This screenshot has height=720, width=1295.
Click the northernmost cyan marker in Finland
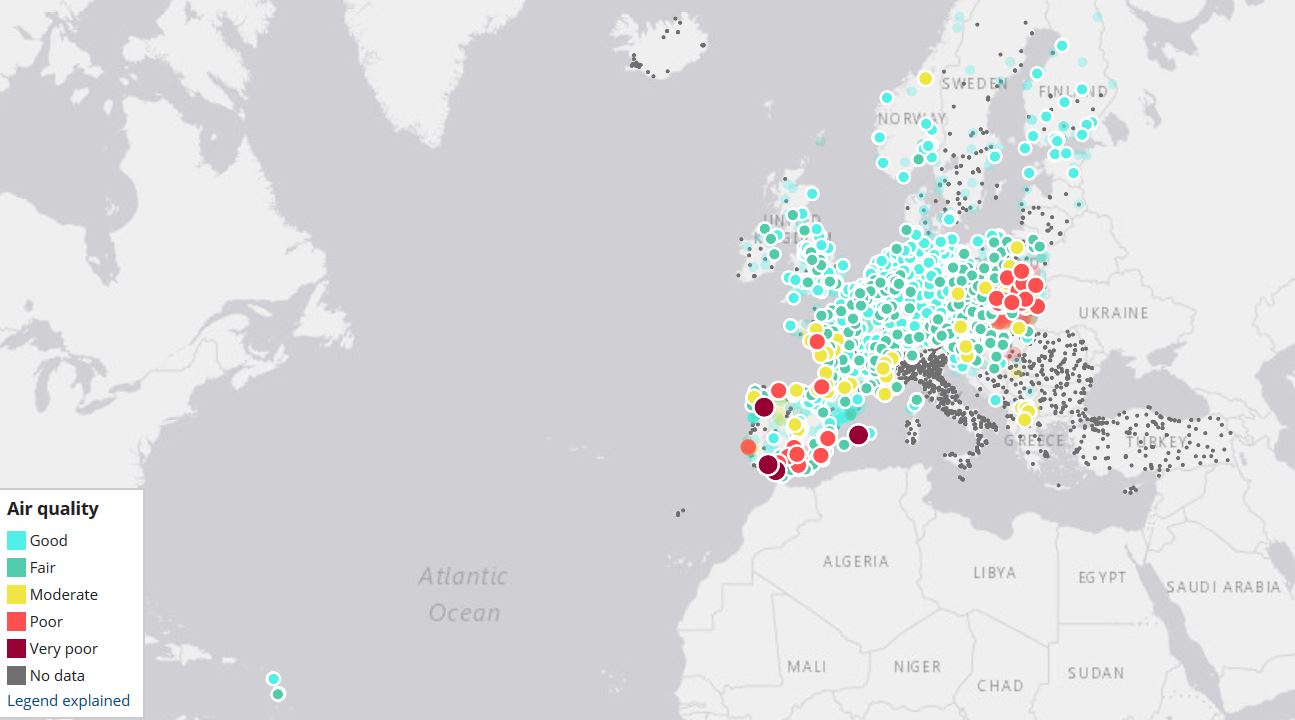coord(1061,45)
